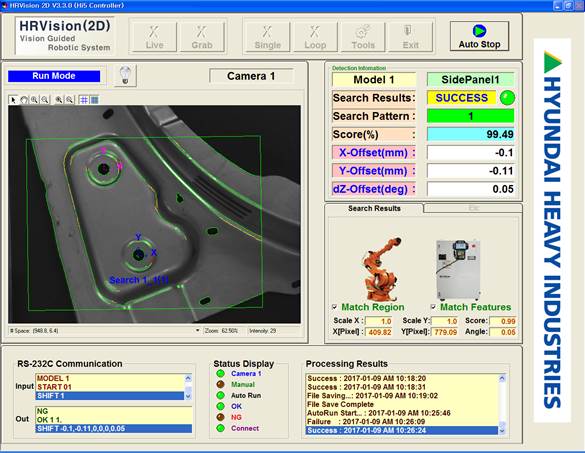Click the Angle 0.05 field

tap(503, 332)
